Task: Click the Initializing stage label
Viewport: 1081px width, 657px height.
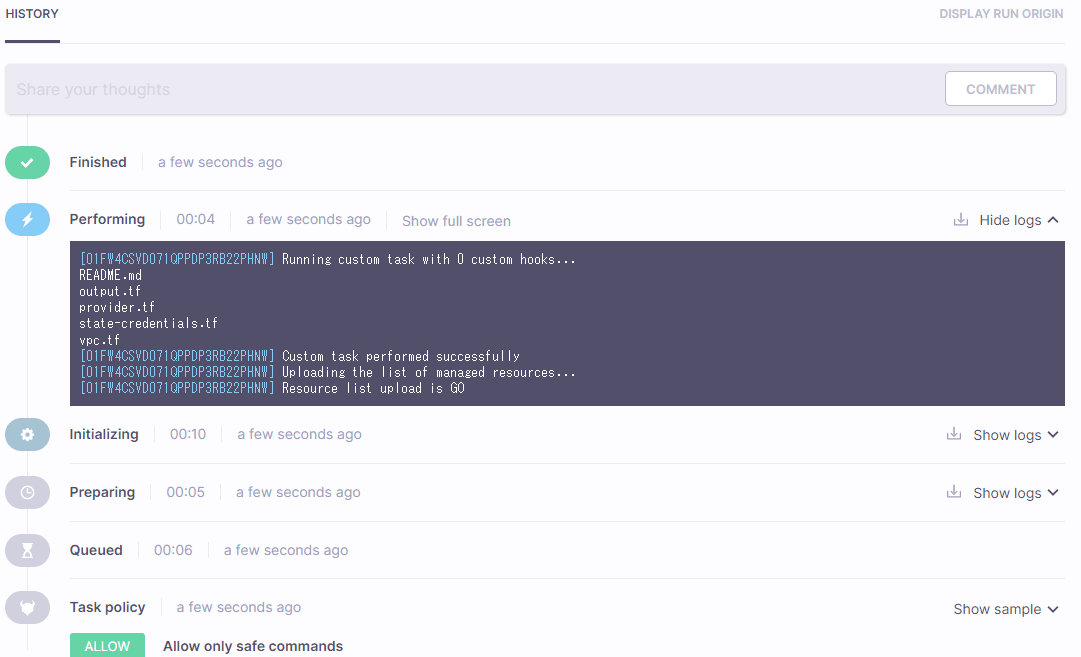Action: [104, 434]
